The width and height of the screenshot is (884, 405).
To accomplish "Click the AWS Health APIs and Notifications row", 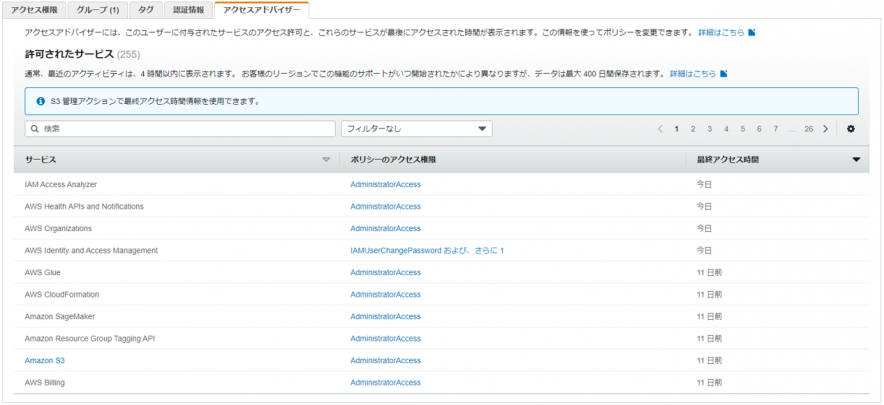I will tap(441, 206).
